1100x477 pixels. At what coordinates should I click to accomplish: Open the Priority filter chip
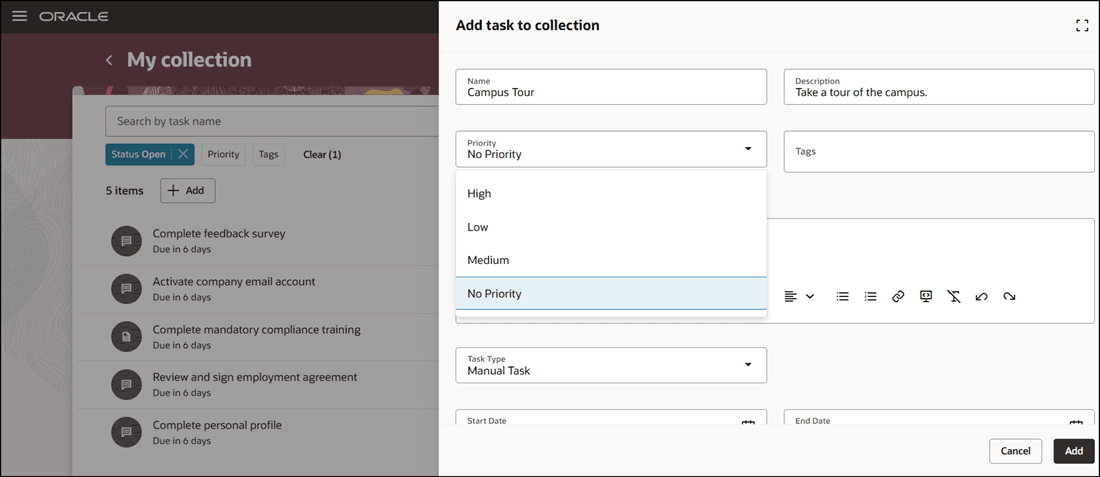point(223,154)
